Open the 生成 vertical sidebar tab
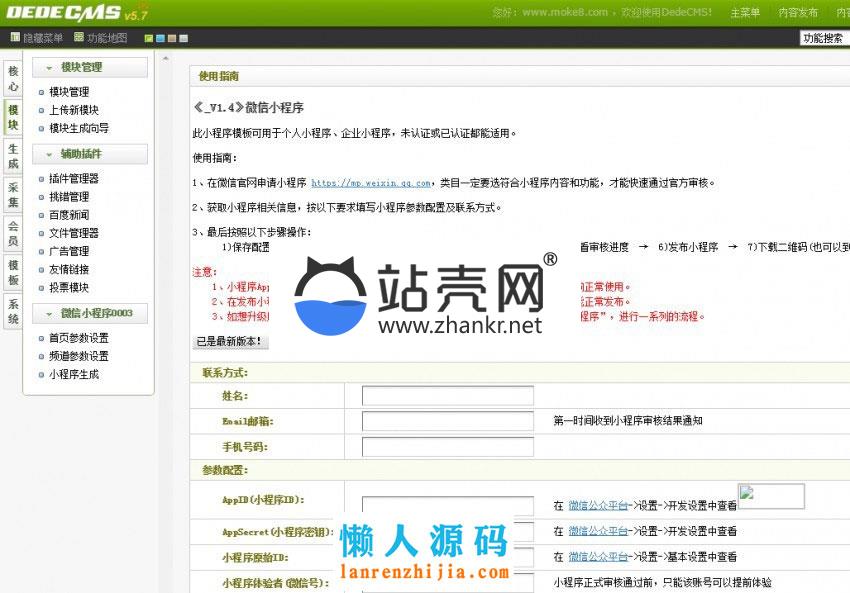The image size is (850, 593). tap(13, 155)
